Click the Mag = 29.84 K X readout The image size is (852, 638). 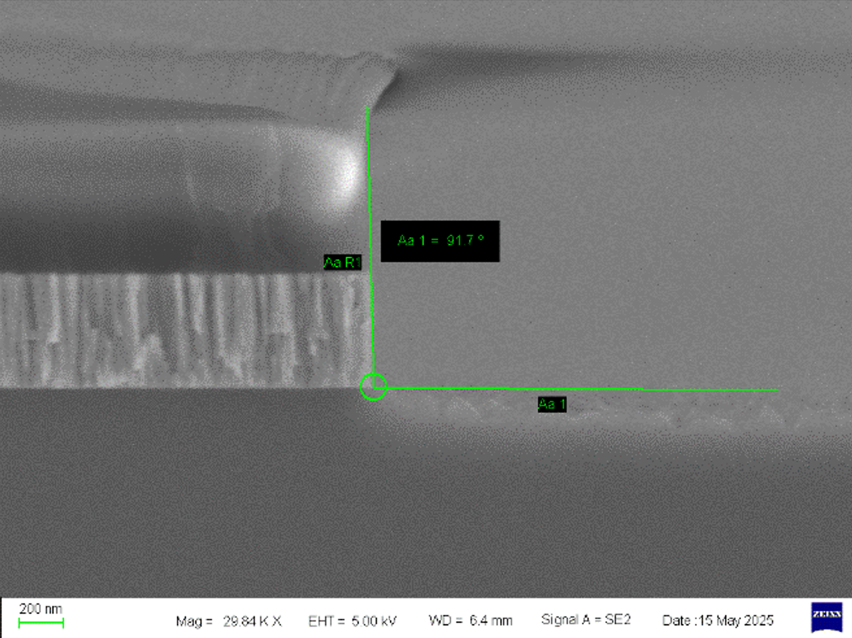[x=229, y=621]
